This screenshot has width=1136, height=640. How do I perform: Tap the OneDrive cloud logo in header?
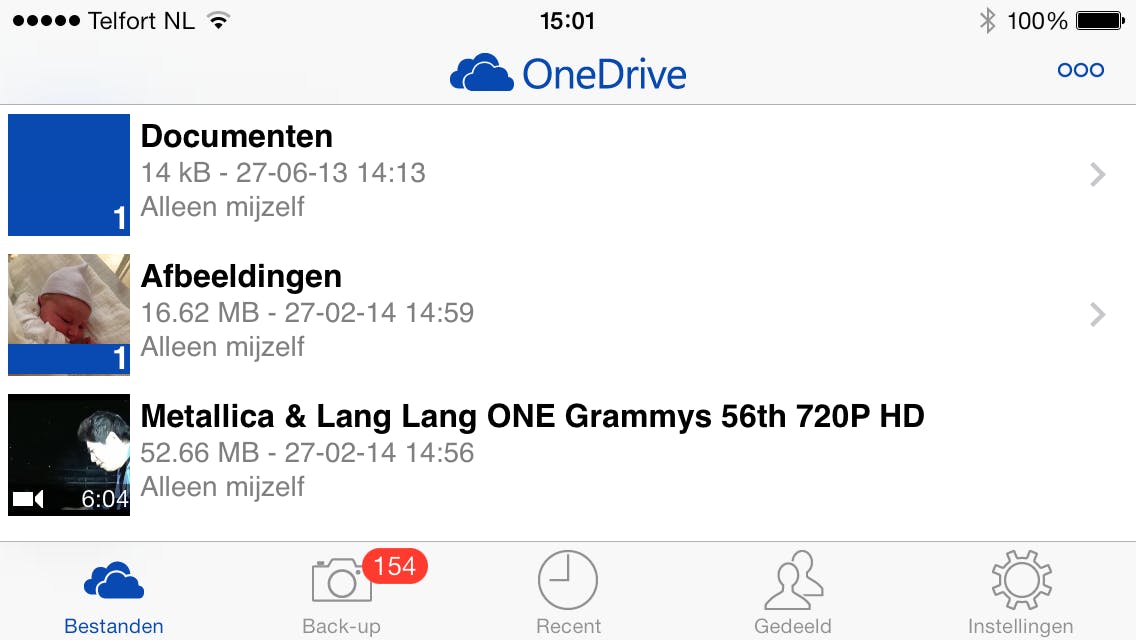482,73
